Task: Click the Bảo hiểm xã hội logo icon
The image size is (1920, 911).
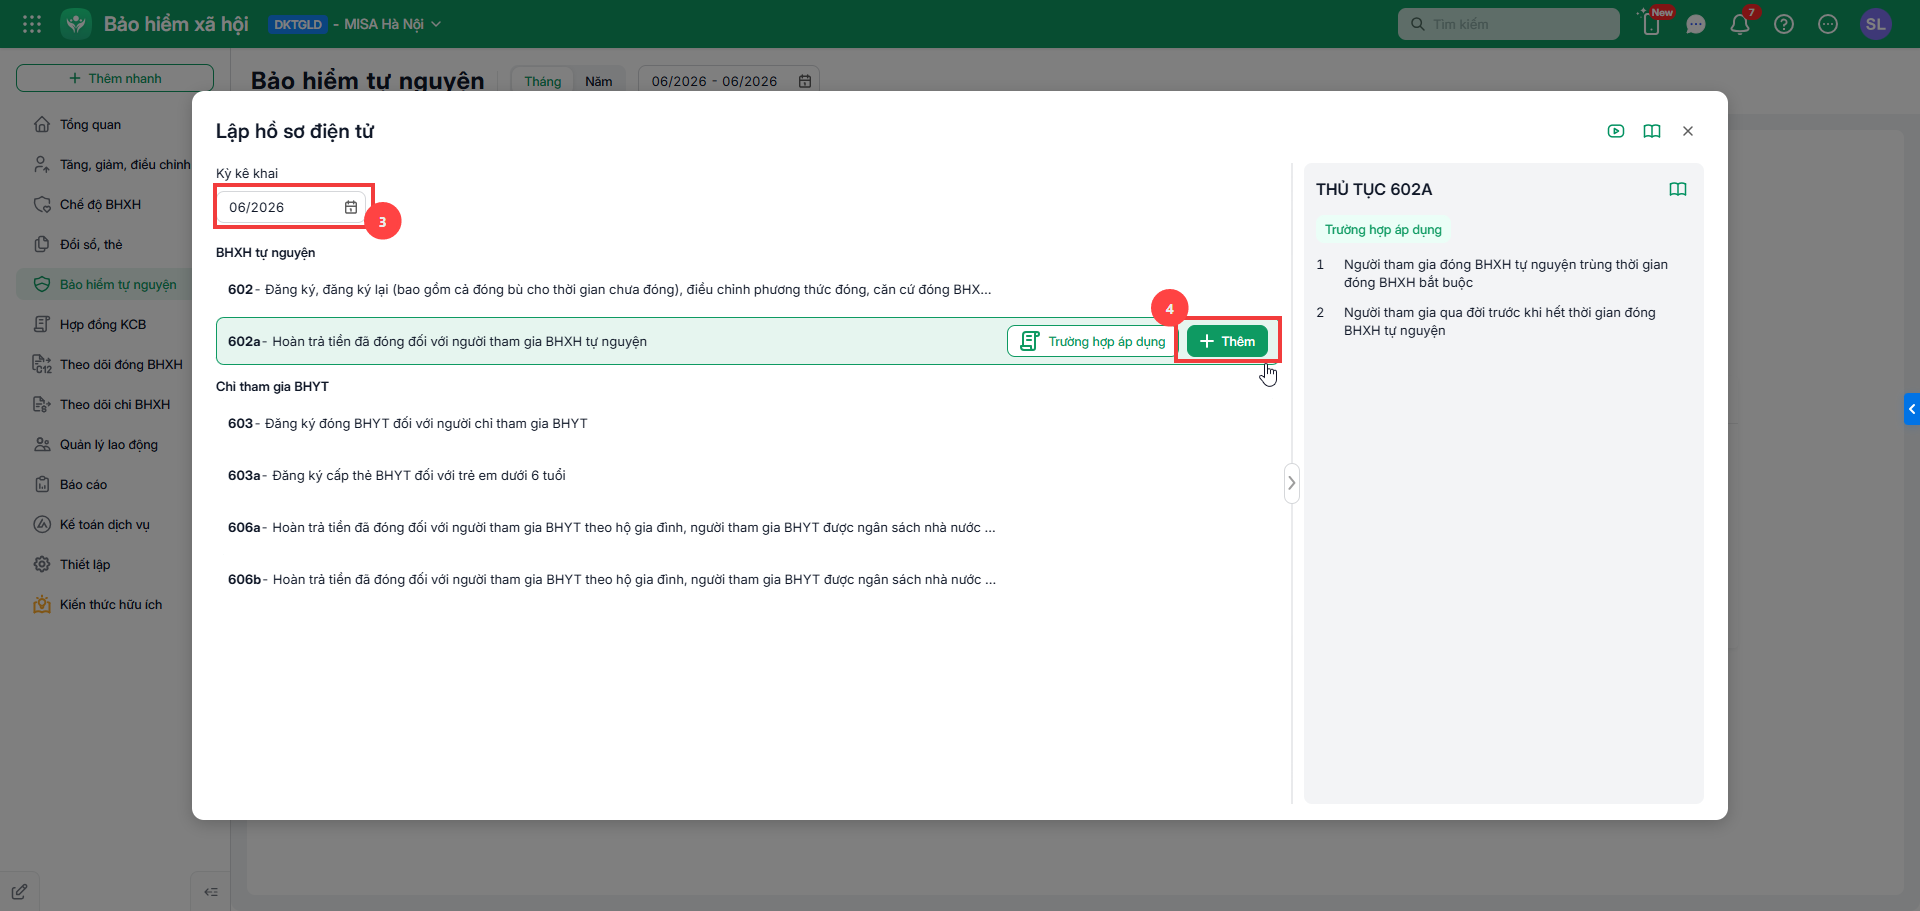Action: tap(76, 24)
